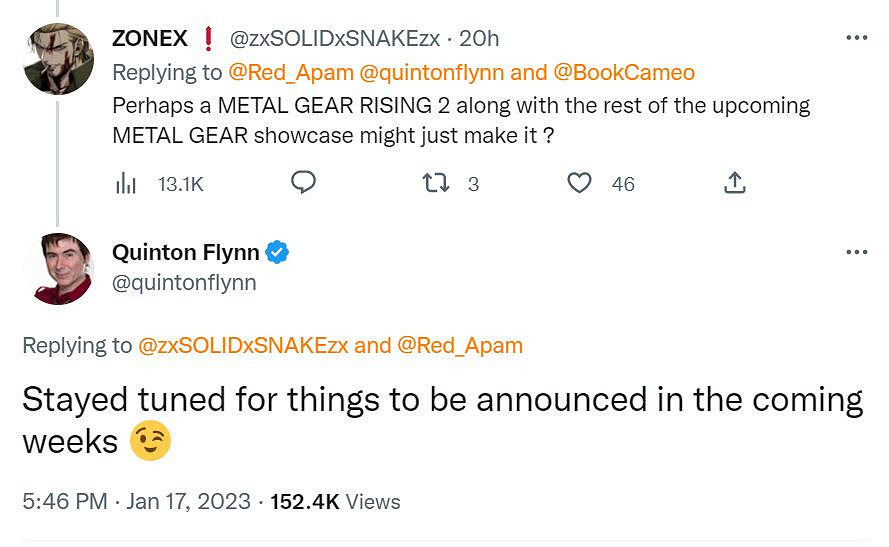Open three-dot menu on ZONEX's tweet
Screen dimensions: 889x547
click(856, 38)
